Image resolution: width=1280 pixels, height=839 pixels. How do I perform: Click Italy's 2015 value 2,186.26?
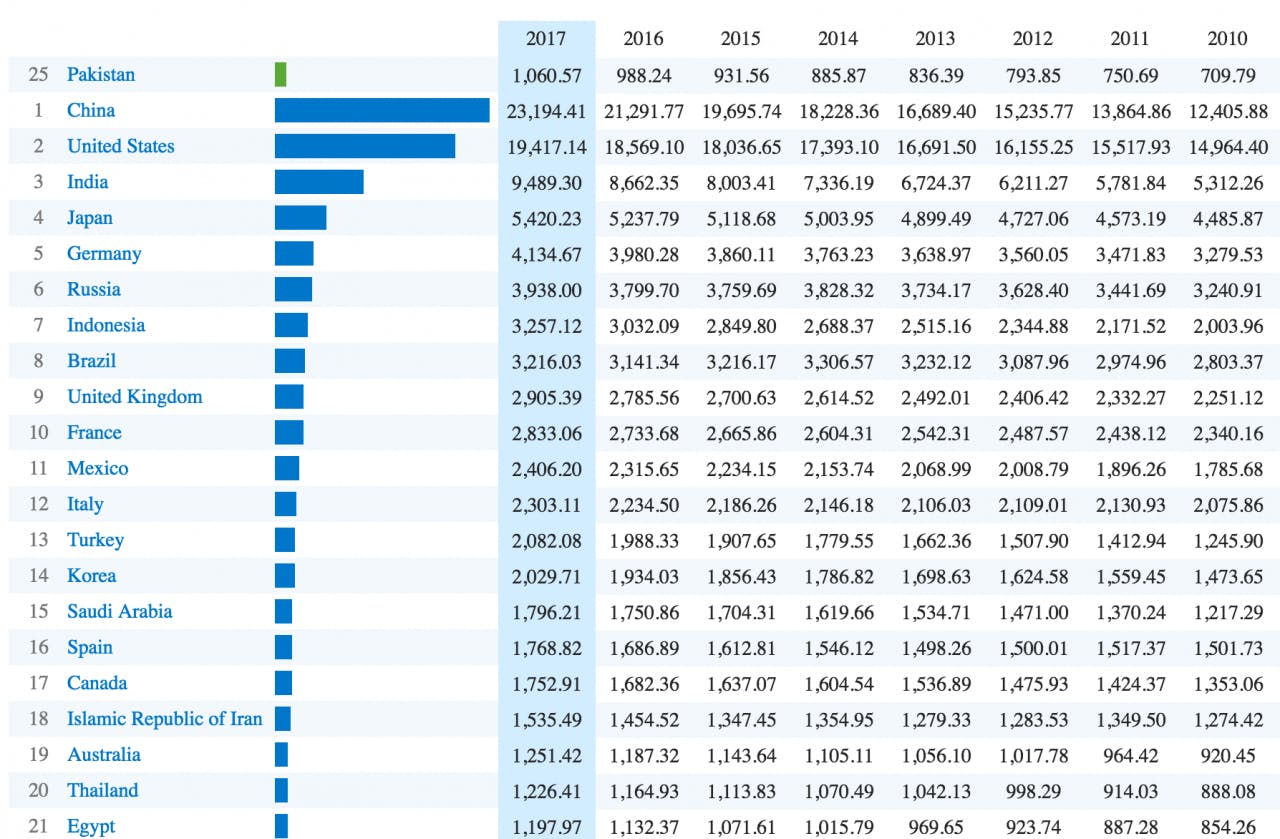(x=741, y=505)
